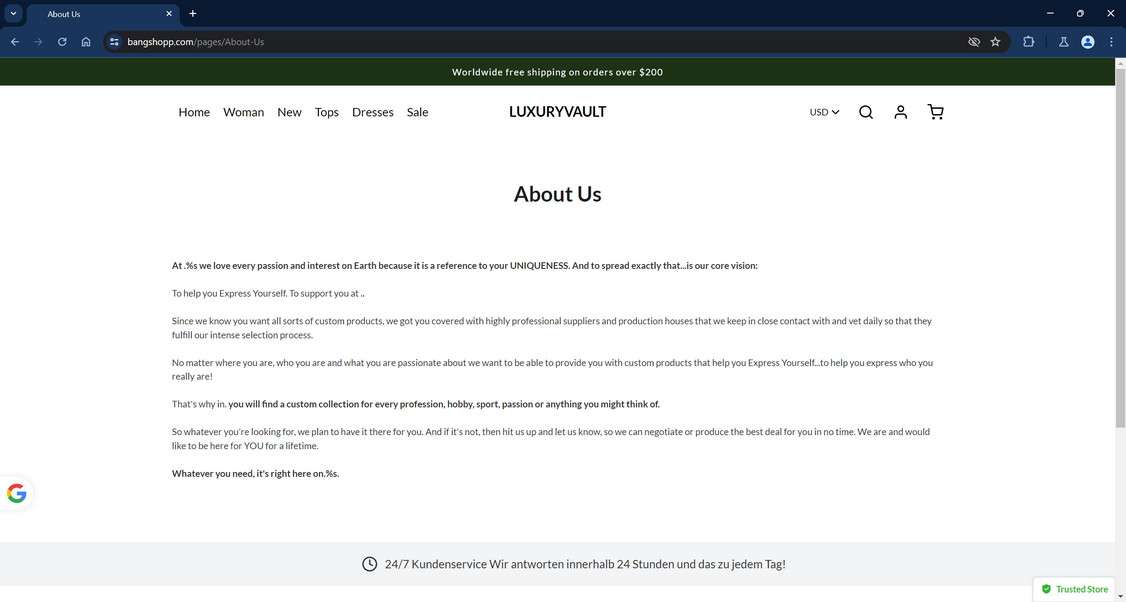Click text 'Whatever you need, it's right here'
1126x602 pixels.
[x=255, y=473]
